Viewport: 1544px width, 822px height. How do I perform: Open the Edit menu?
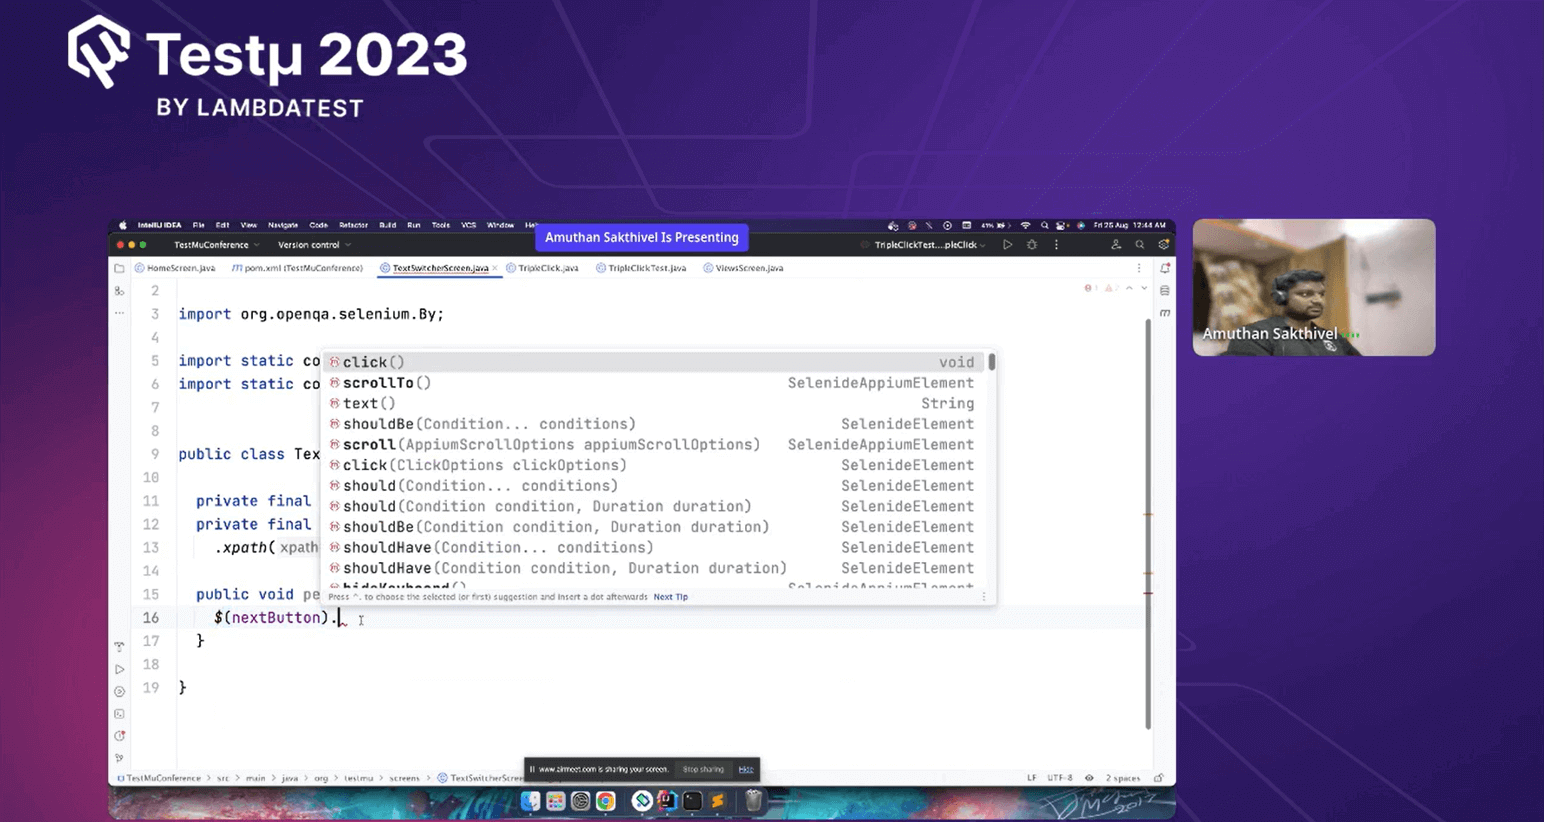point(222,226)
